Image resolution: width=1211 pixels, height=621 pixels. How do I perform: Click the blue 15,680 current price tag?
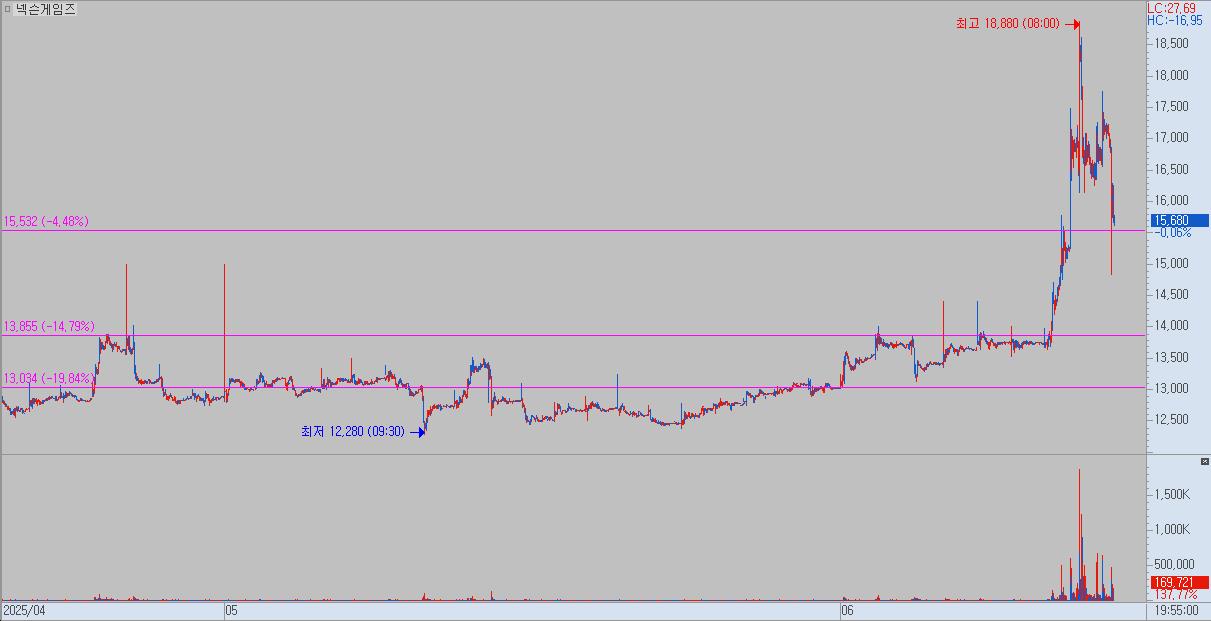click(1178, 220)
